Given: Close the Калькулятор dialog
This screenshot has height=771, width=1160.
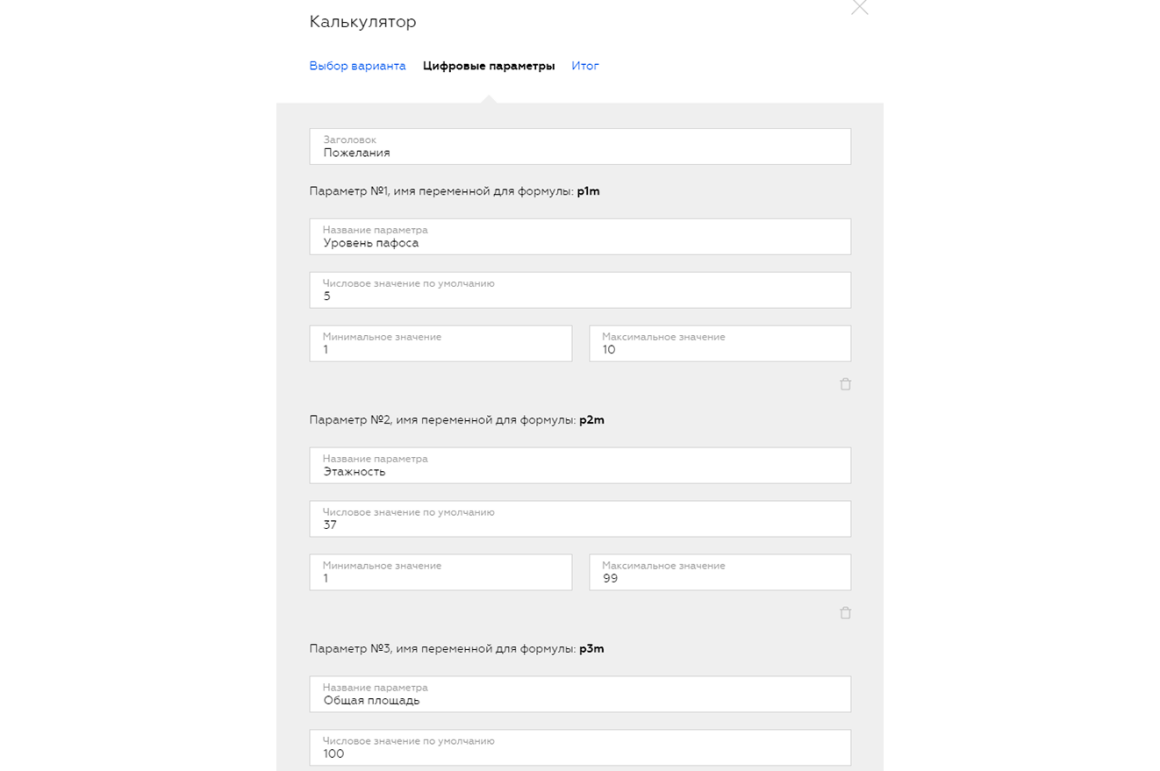Looking at the screenshot, I should click(859, 7).
